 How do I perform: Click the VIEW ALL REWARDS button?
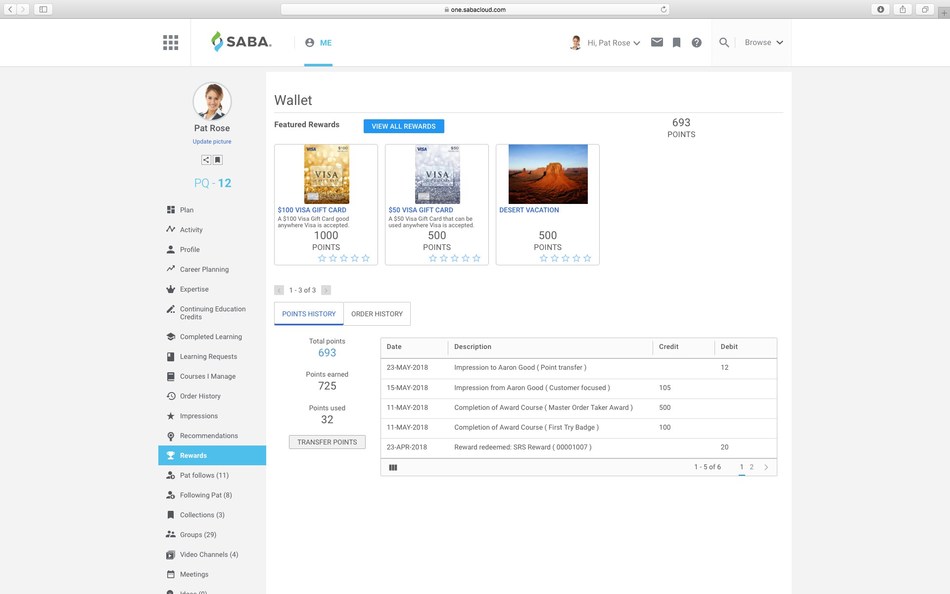[x=403, y=125]
